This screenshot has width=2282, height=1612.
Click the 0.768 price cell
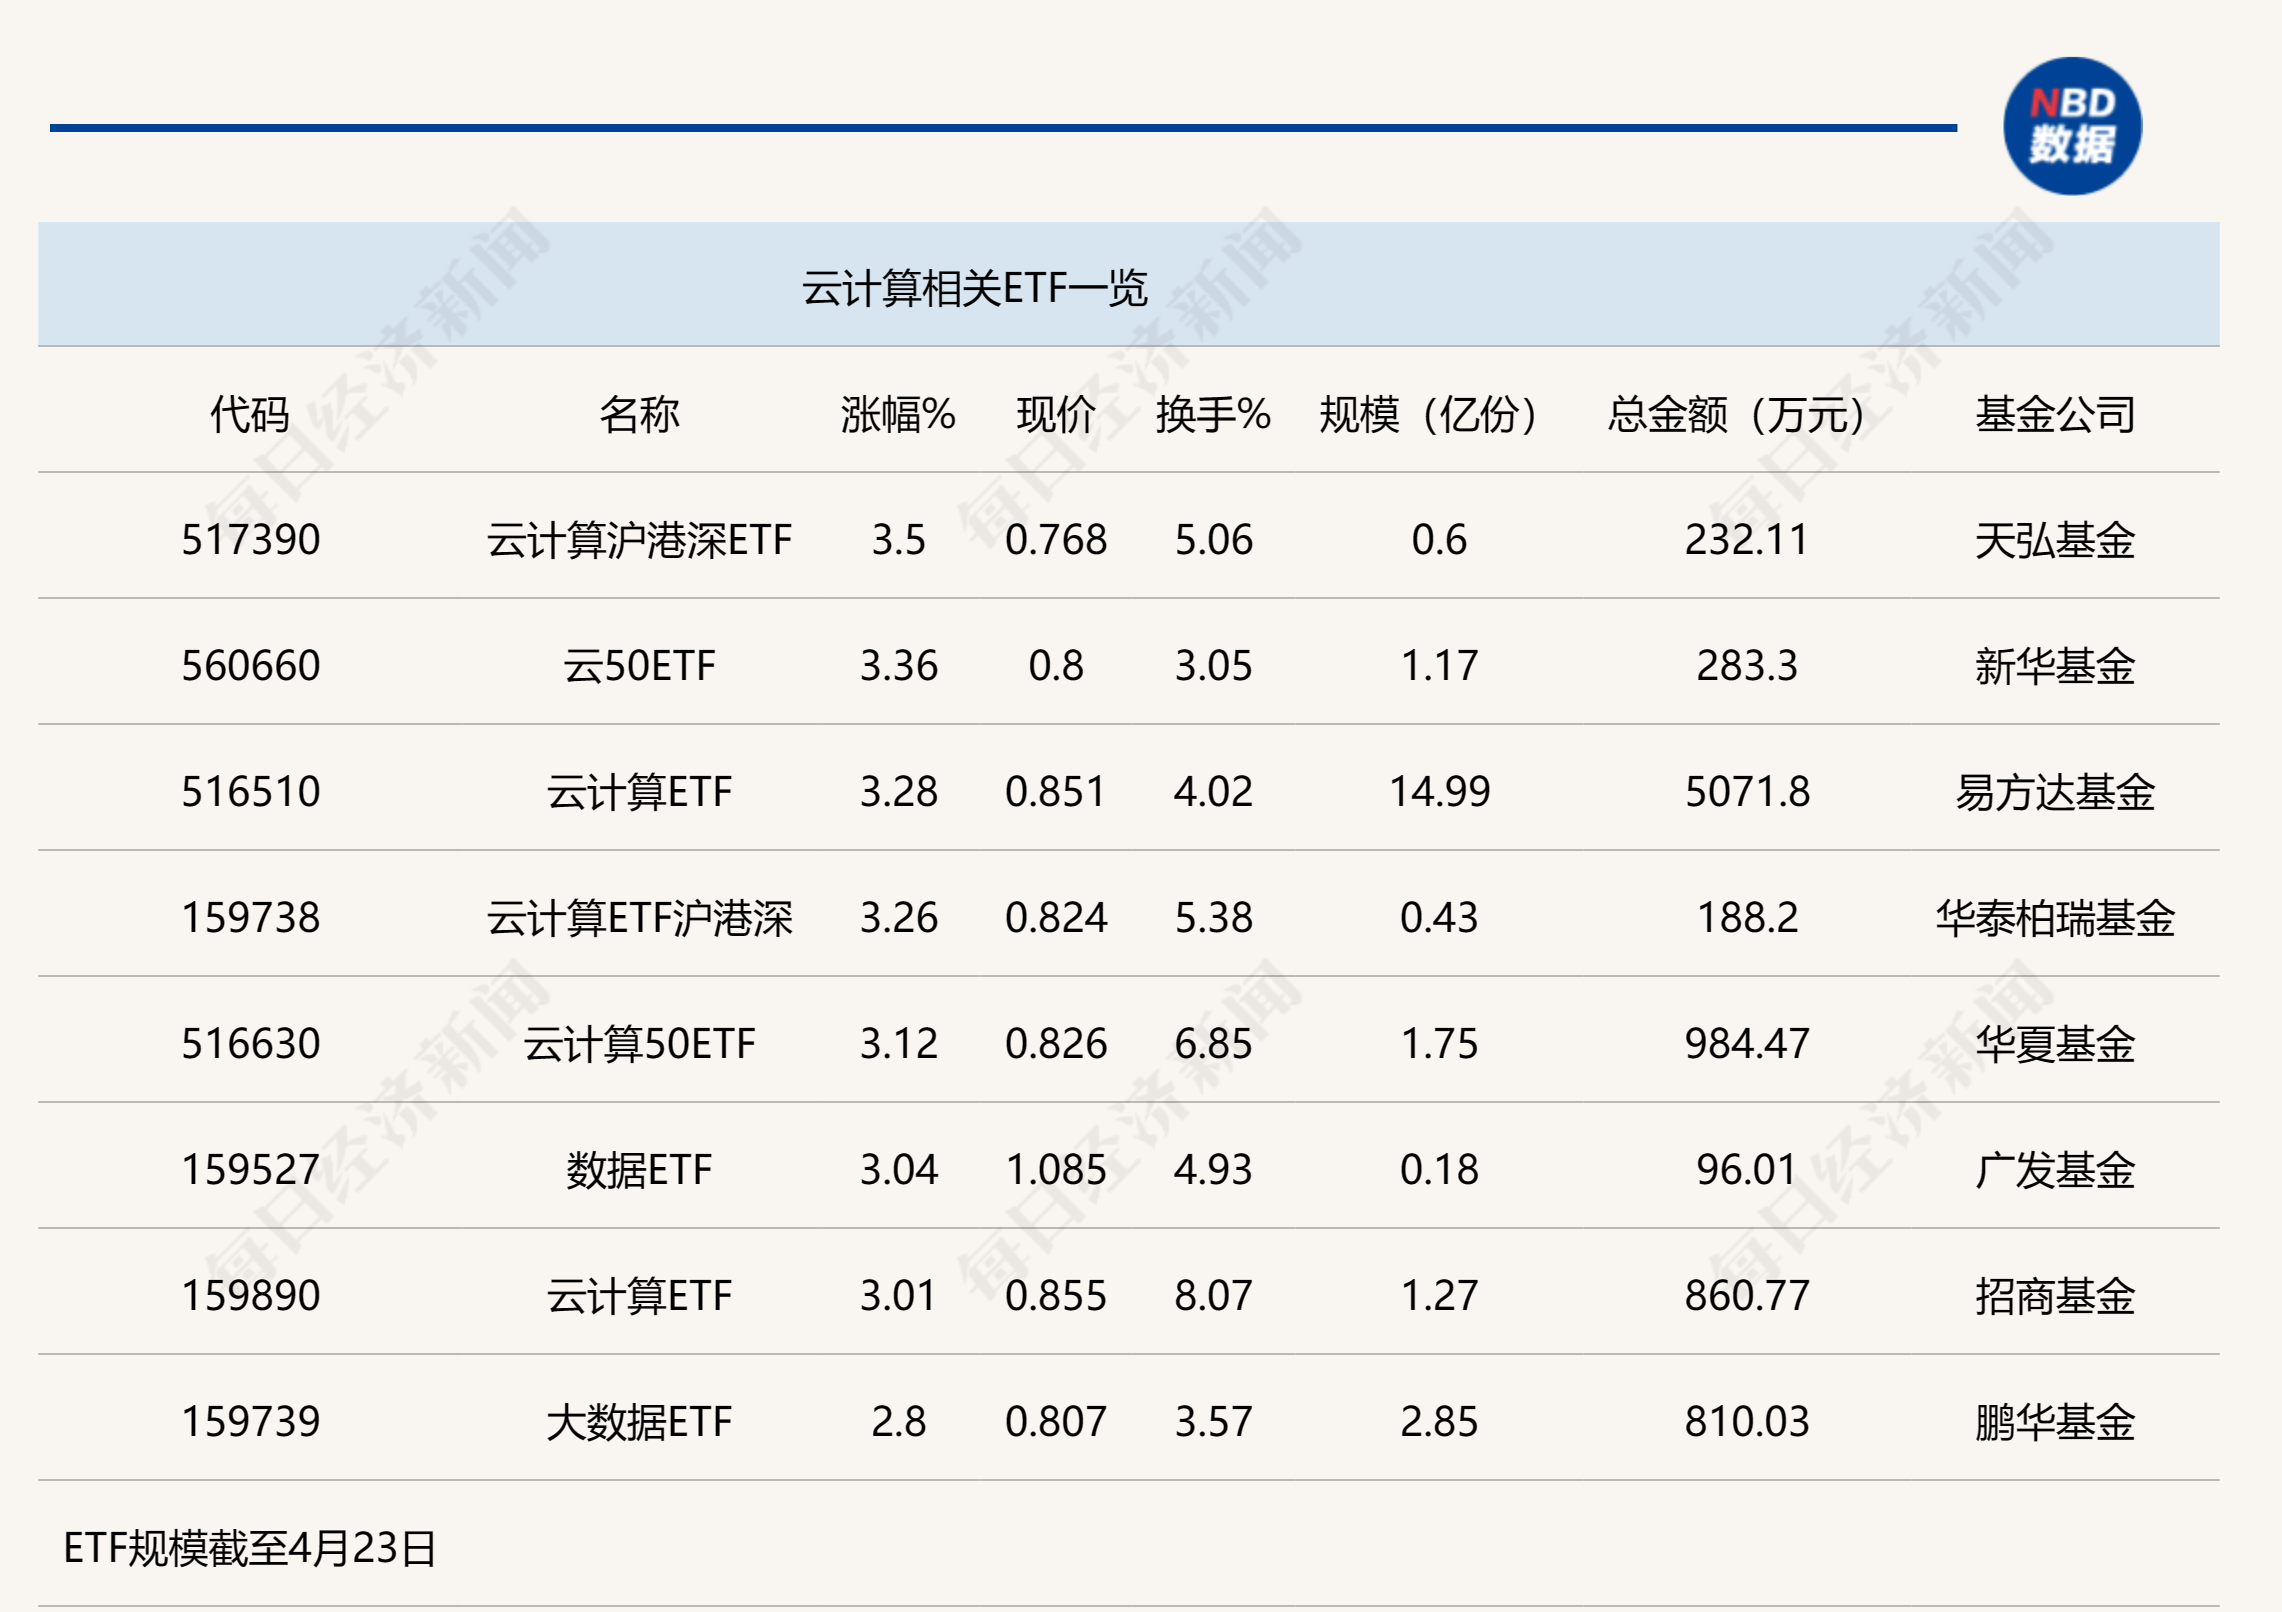(x=1056, y=540)
